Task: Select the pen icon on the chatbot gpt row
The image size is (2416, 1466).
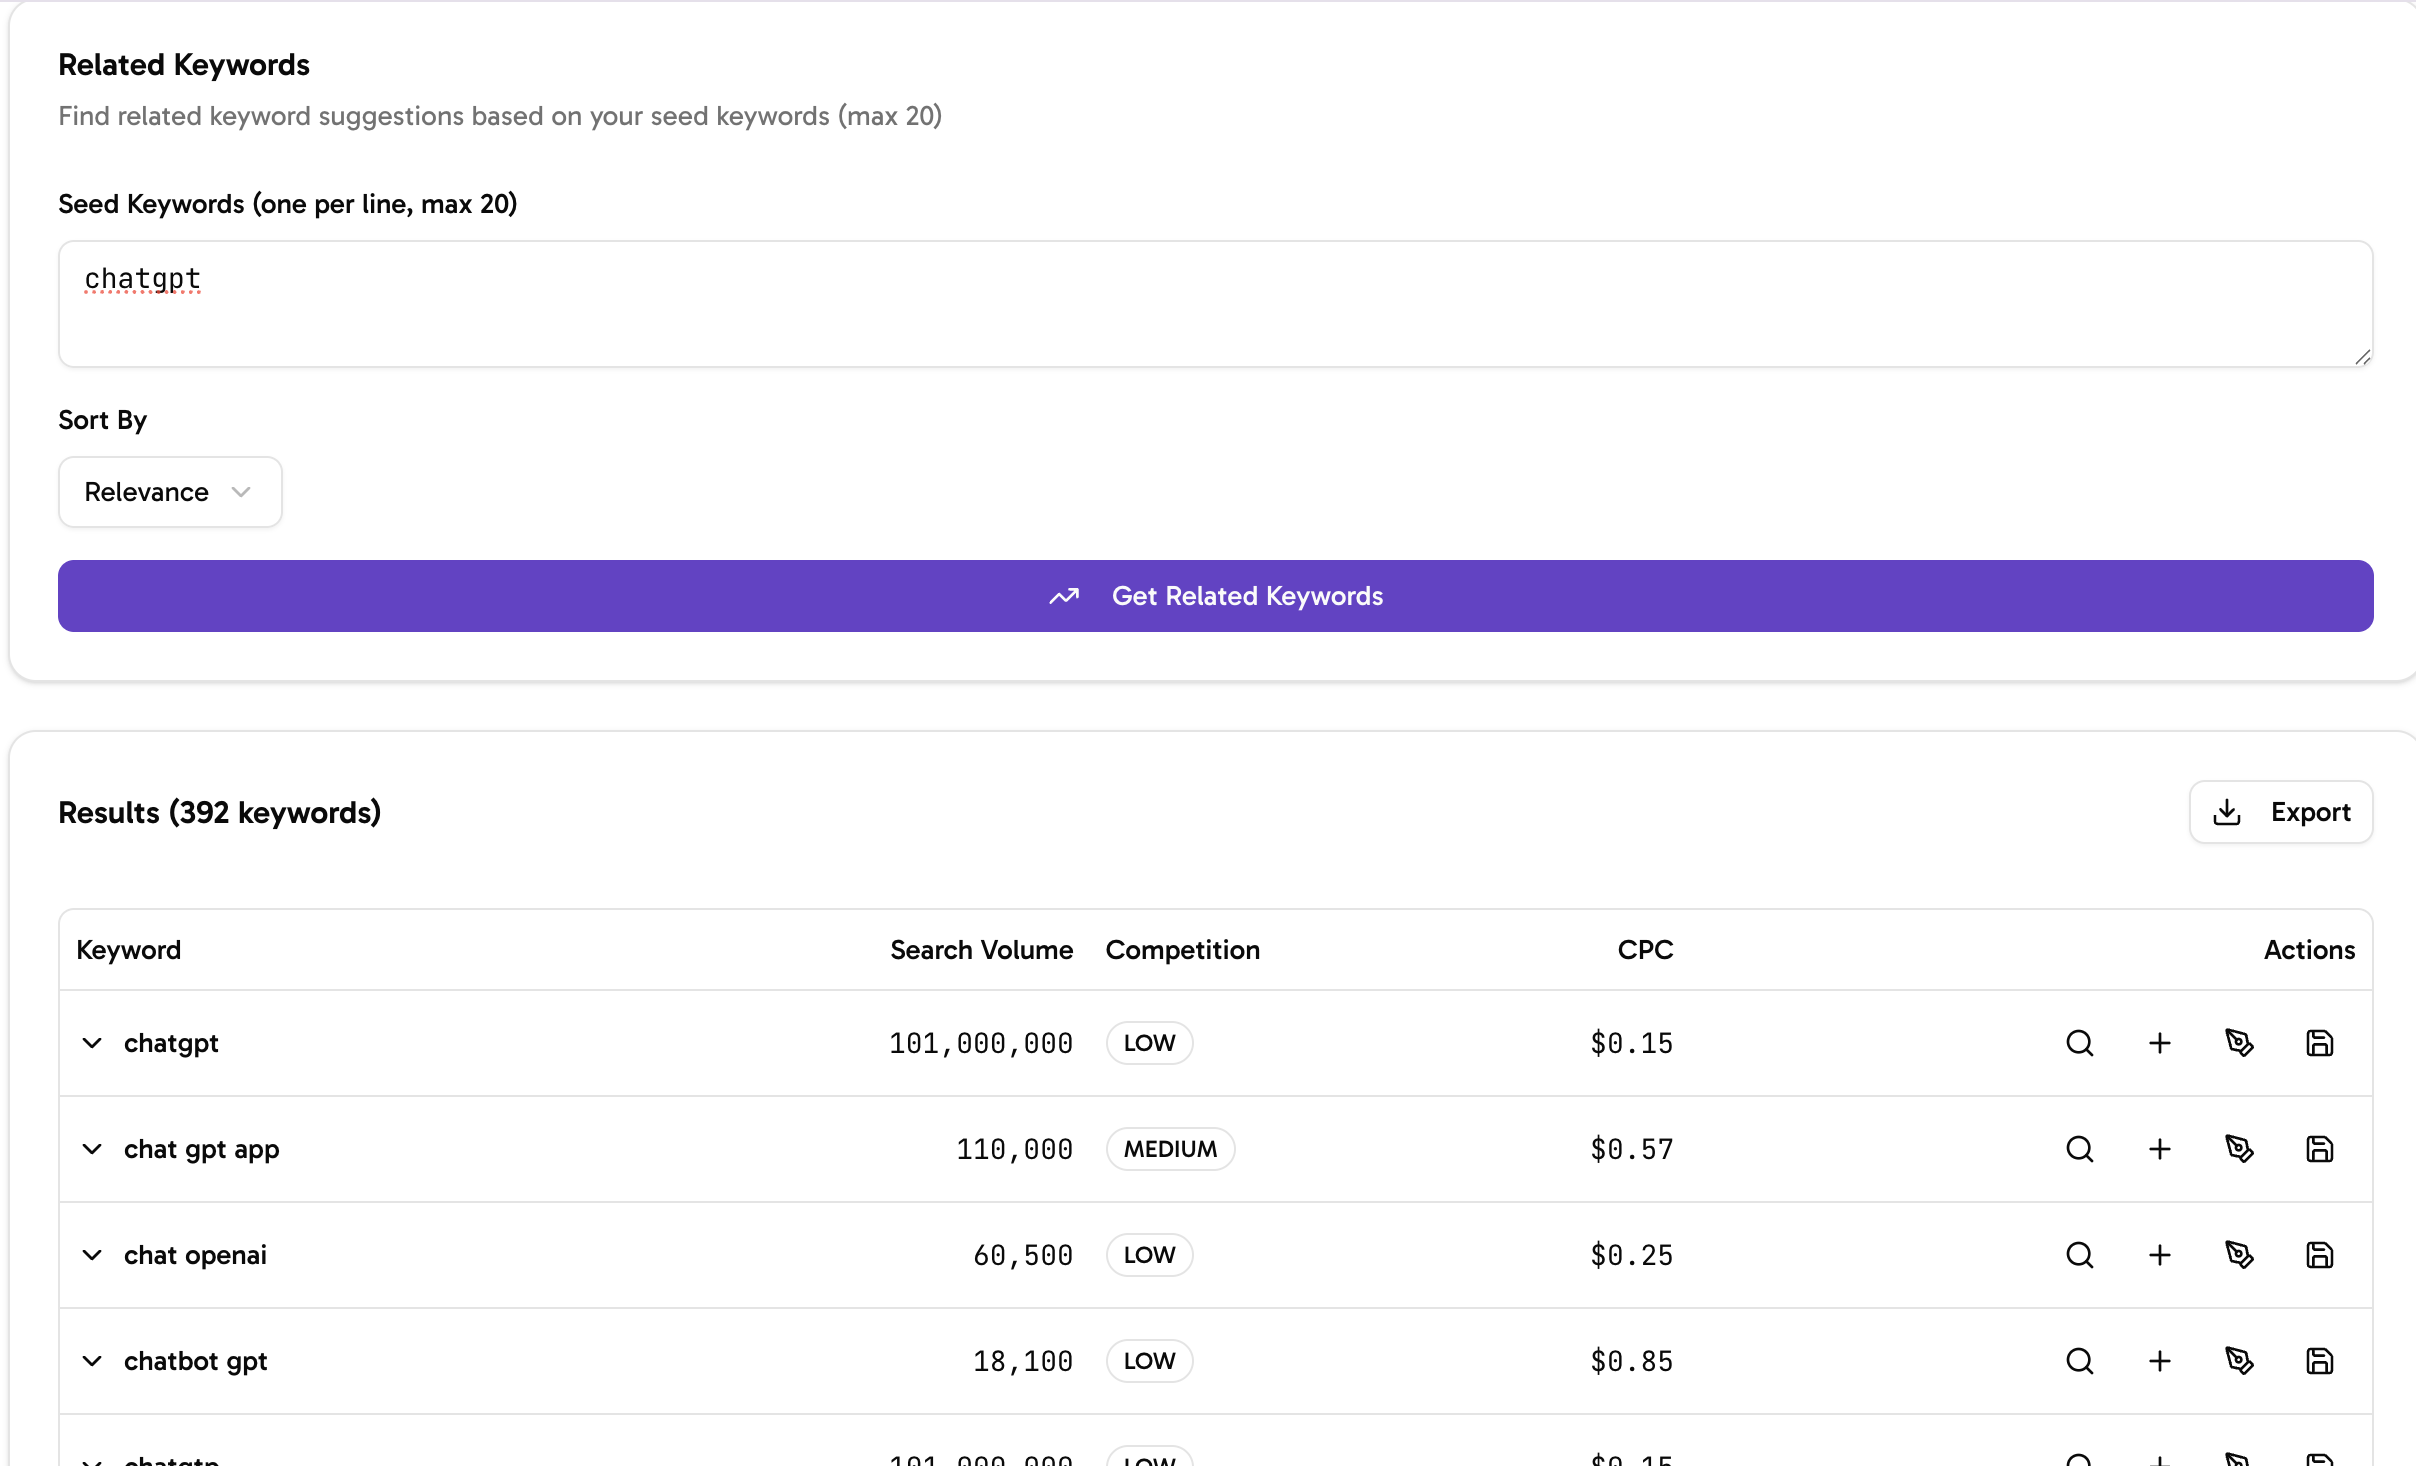Action: click(x=2241, y=1361)
